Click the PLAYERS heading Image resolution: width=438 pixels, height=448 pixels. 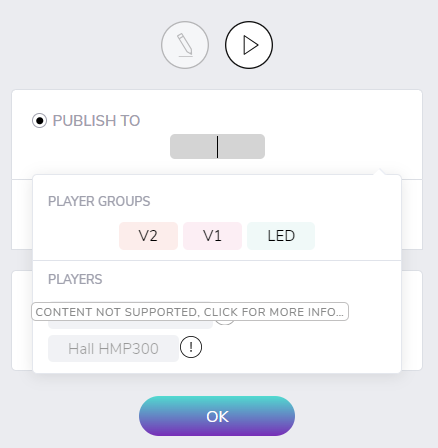(75, 279)
